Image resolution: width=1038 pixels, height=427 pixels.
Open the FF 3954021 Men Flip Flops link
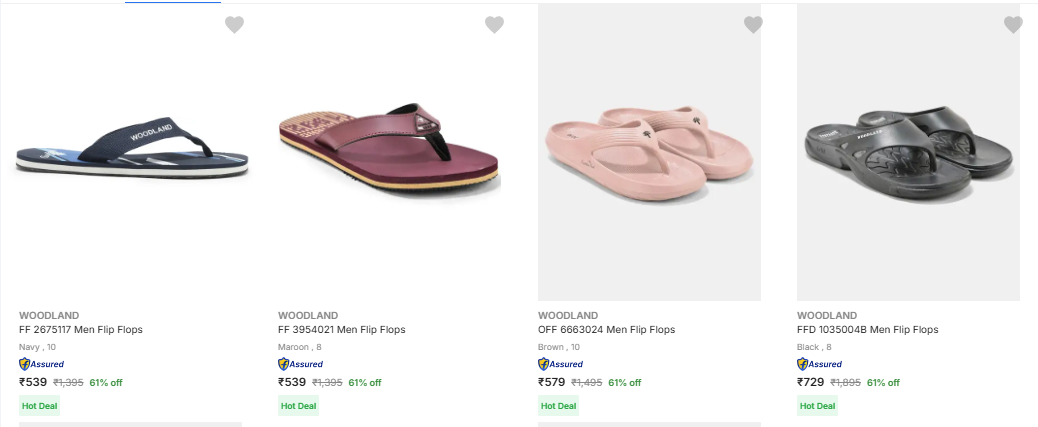(342, 330)
